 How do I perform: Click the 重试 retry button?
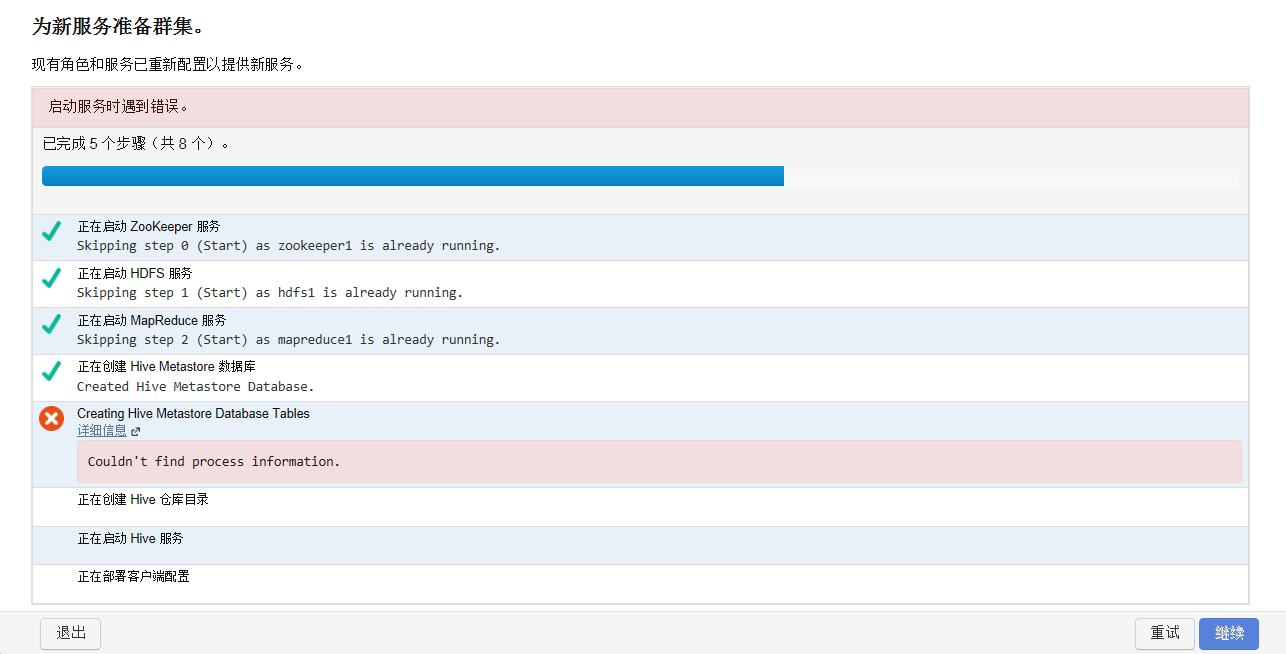(x=1165, y=633)
